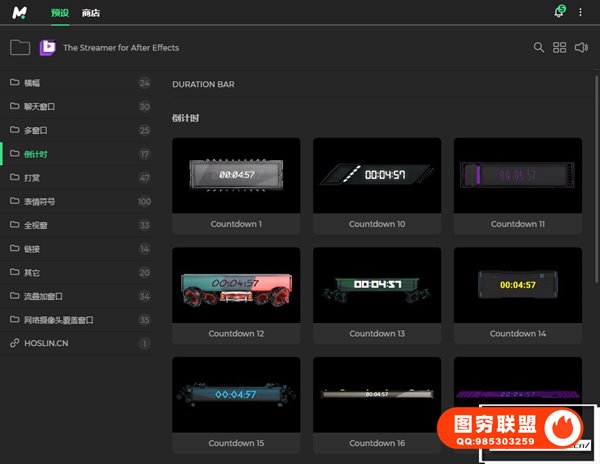Click the vertical scrollbar on the right
The width and height of the screenshot is (600, 464).
[x=596, y=200]
